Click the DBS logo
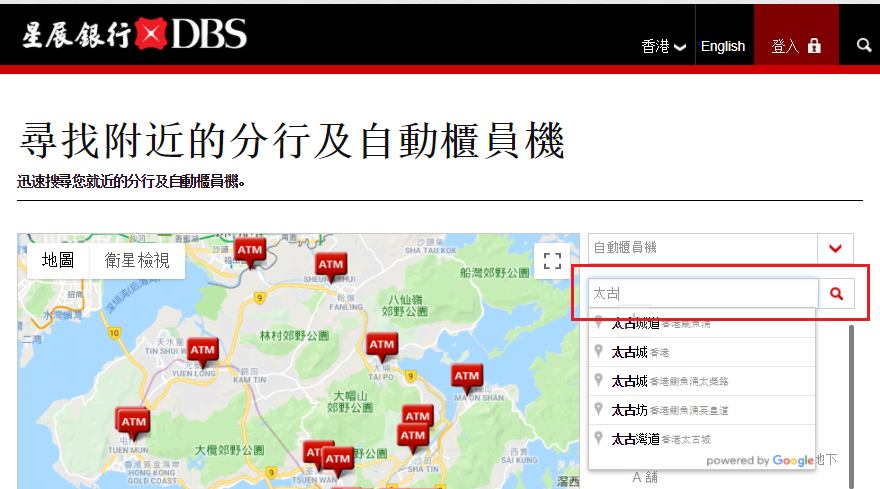 pos(135,33)
